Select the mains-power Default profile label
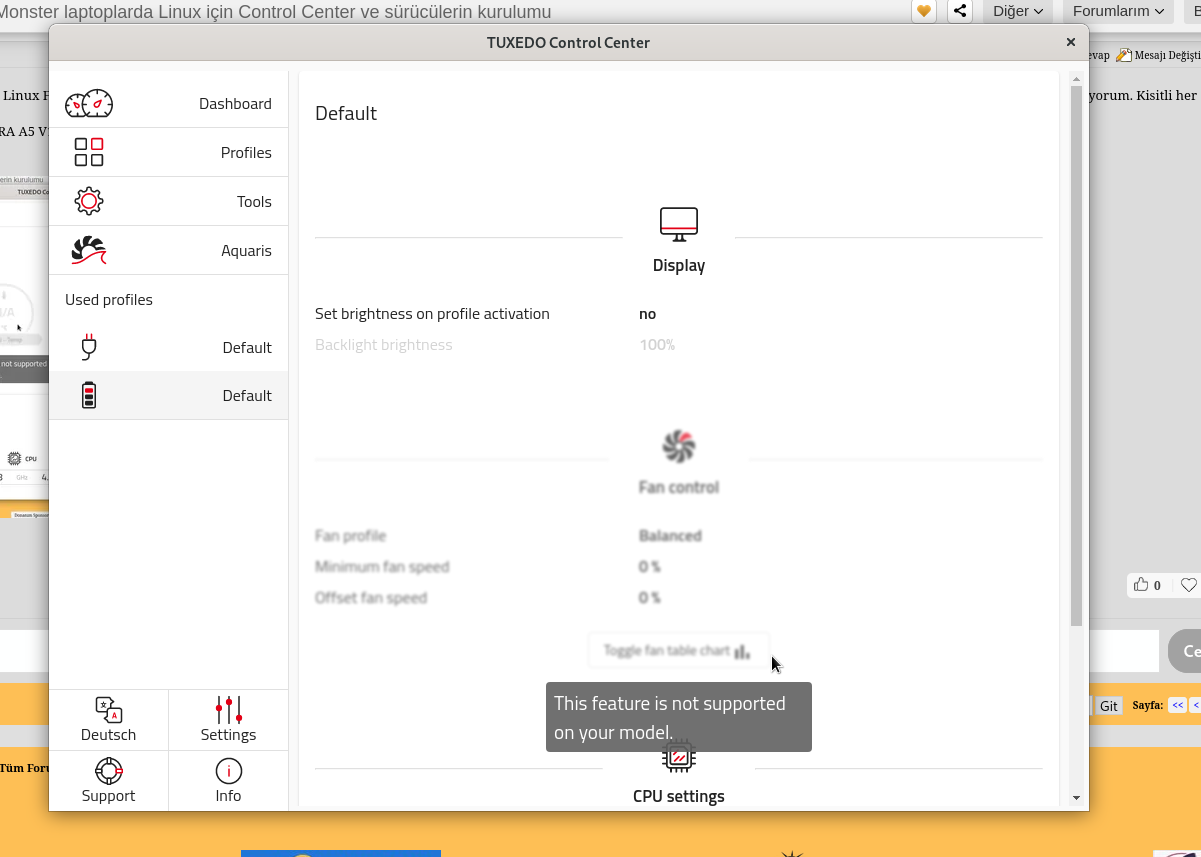The height and width of the screenshot is (857, 1201). [x=247, y=347]
